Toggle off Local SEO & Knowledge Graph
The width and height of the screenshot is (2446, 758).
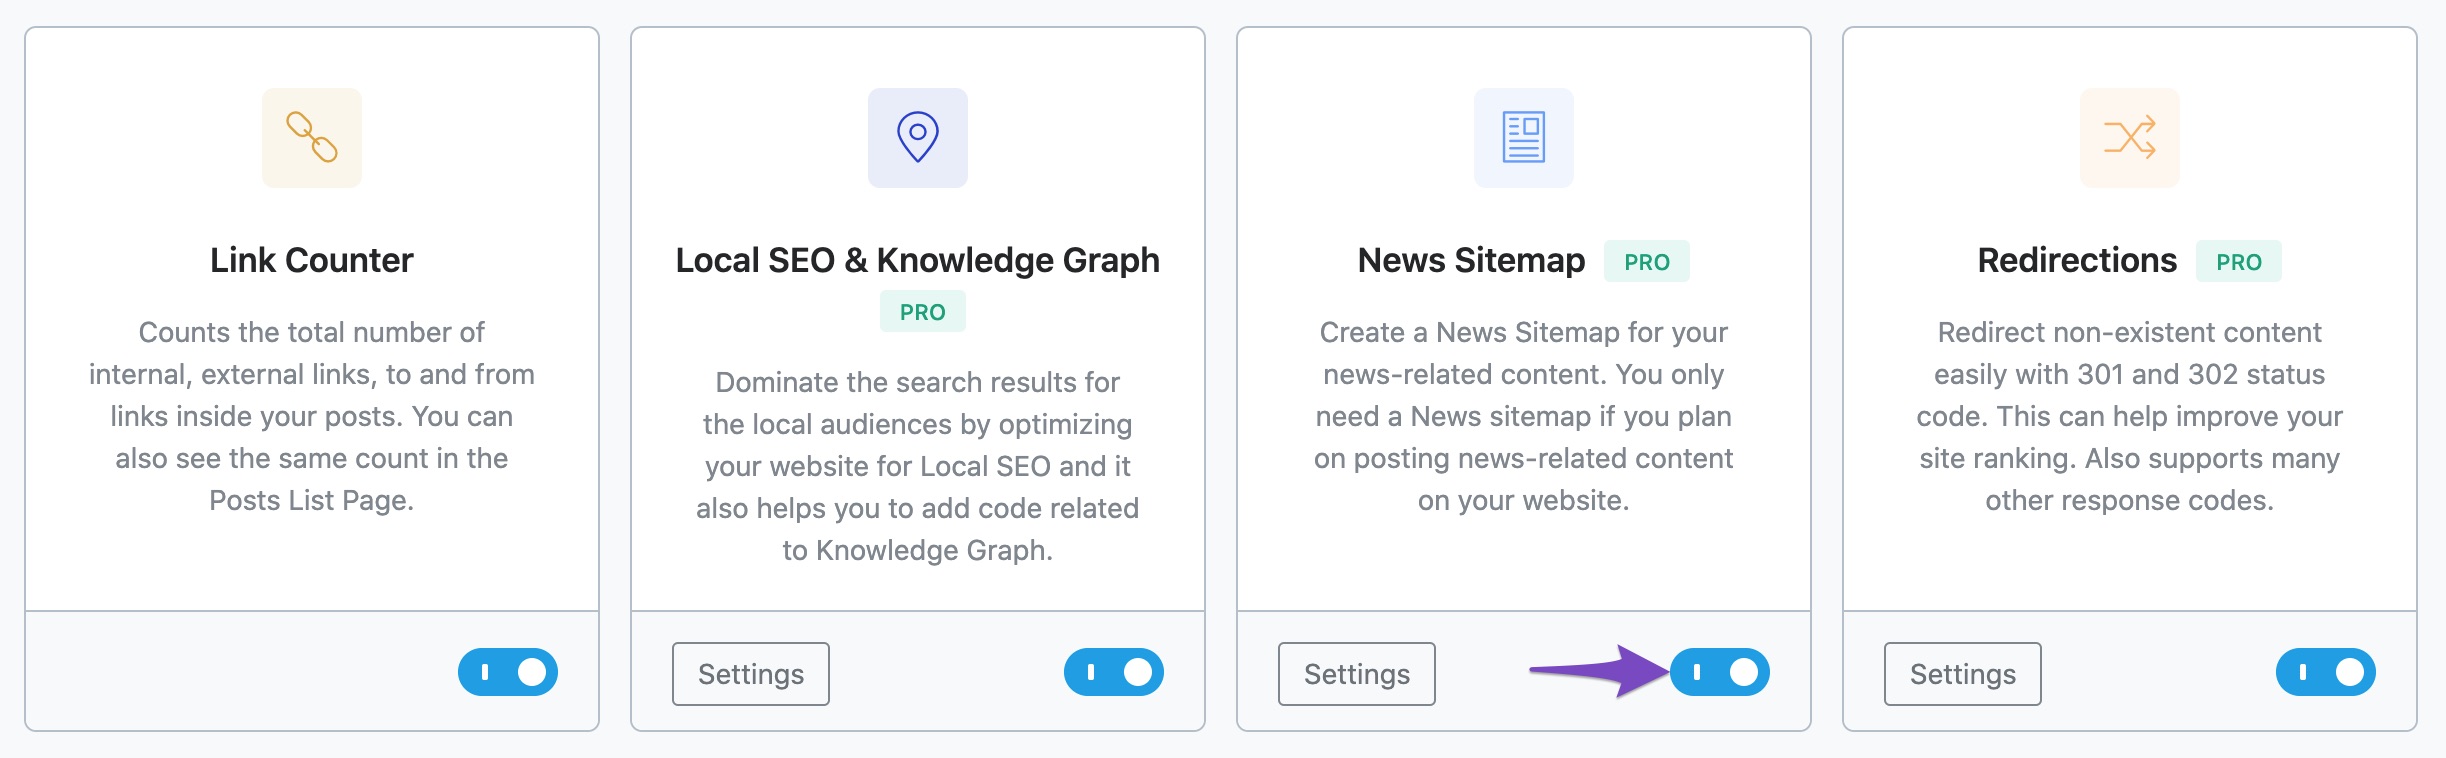coord(1114,672)
